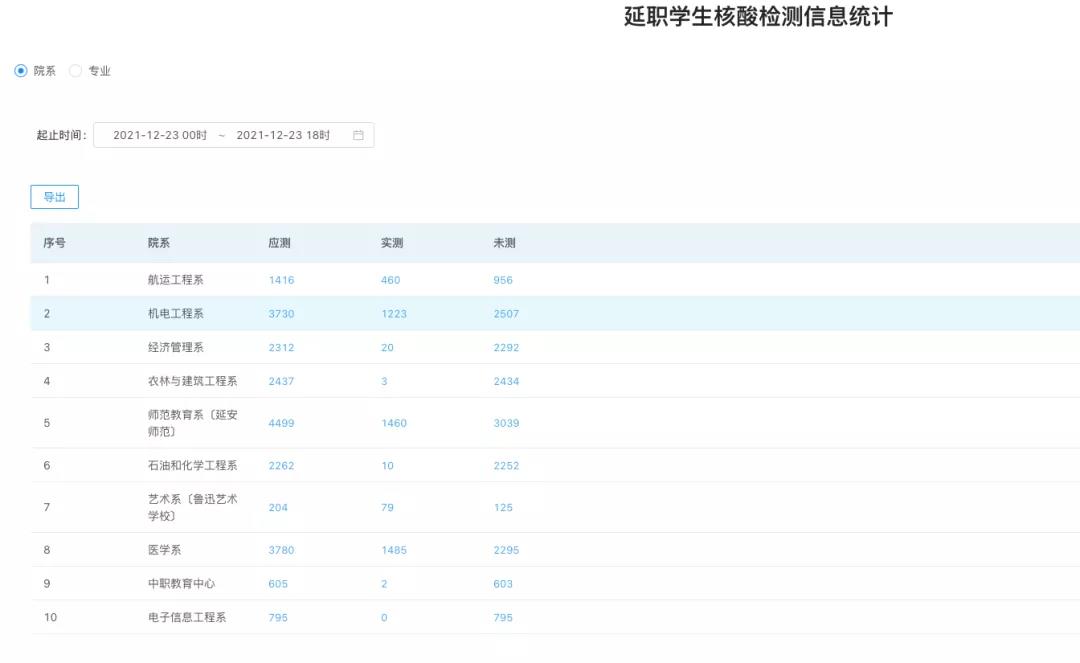Open 未测 value 2434 for 农林与建筑工程系

(x=506, y=381)
